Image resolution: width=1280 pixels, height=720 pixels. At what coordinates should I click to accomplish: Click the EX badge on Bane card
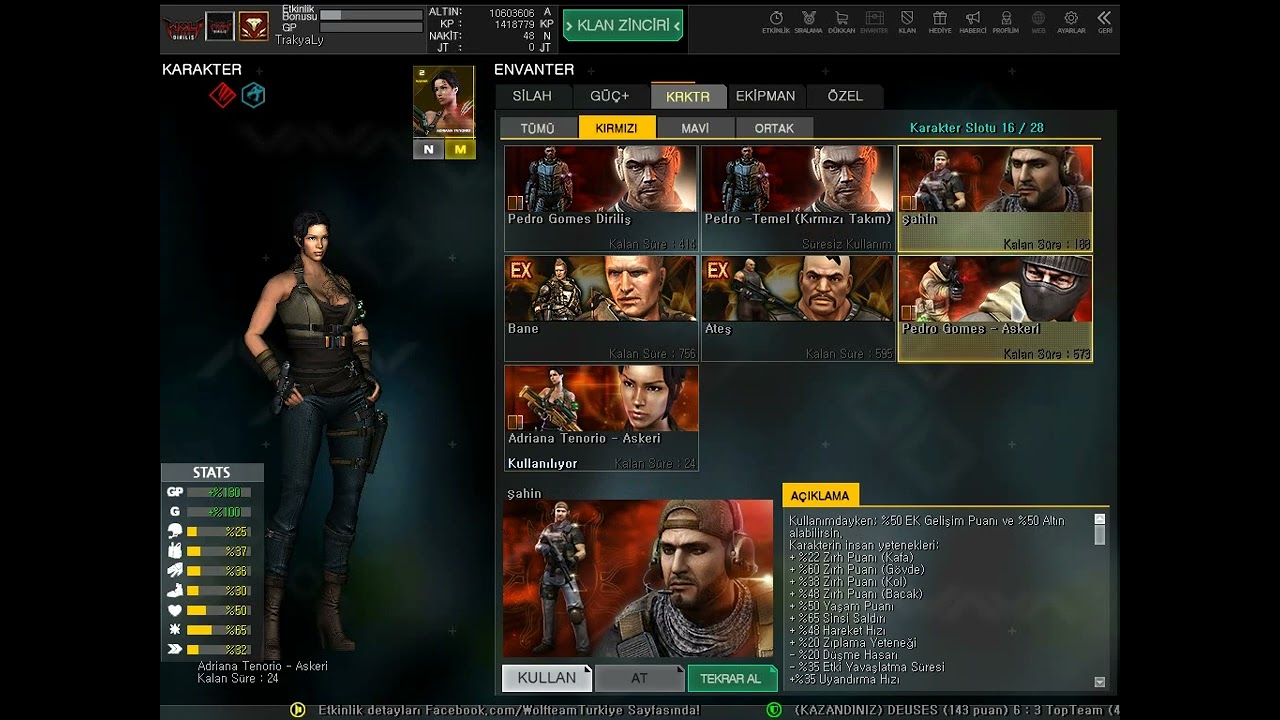point(521,270)
